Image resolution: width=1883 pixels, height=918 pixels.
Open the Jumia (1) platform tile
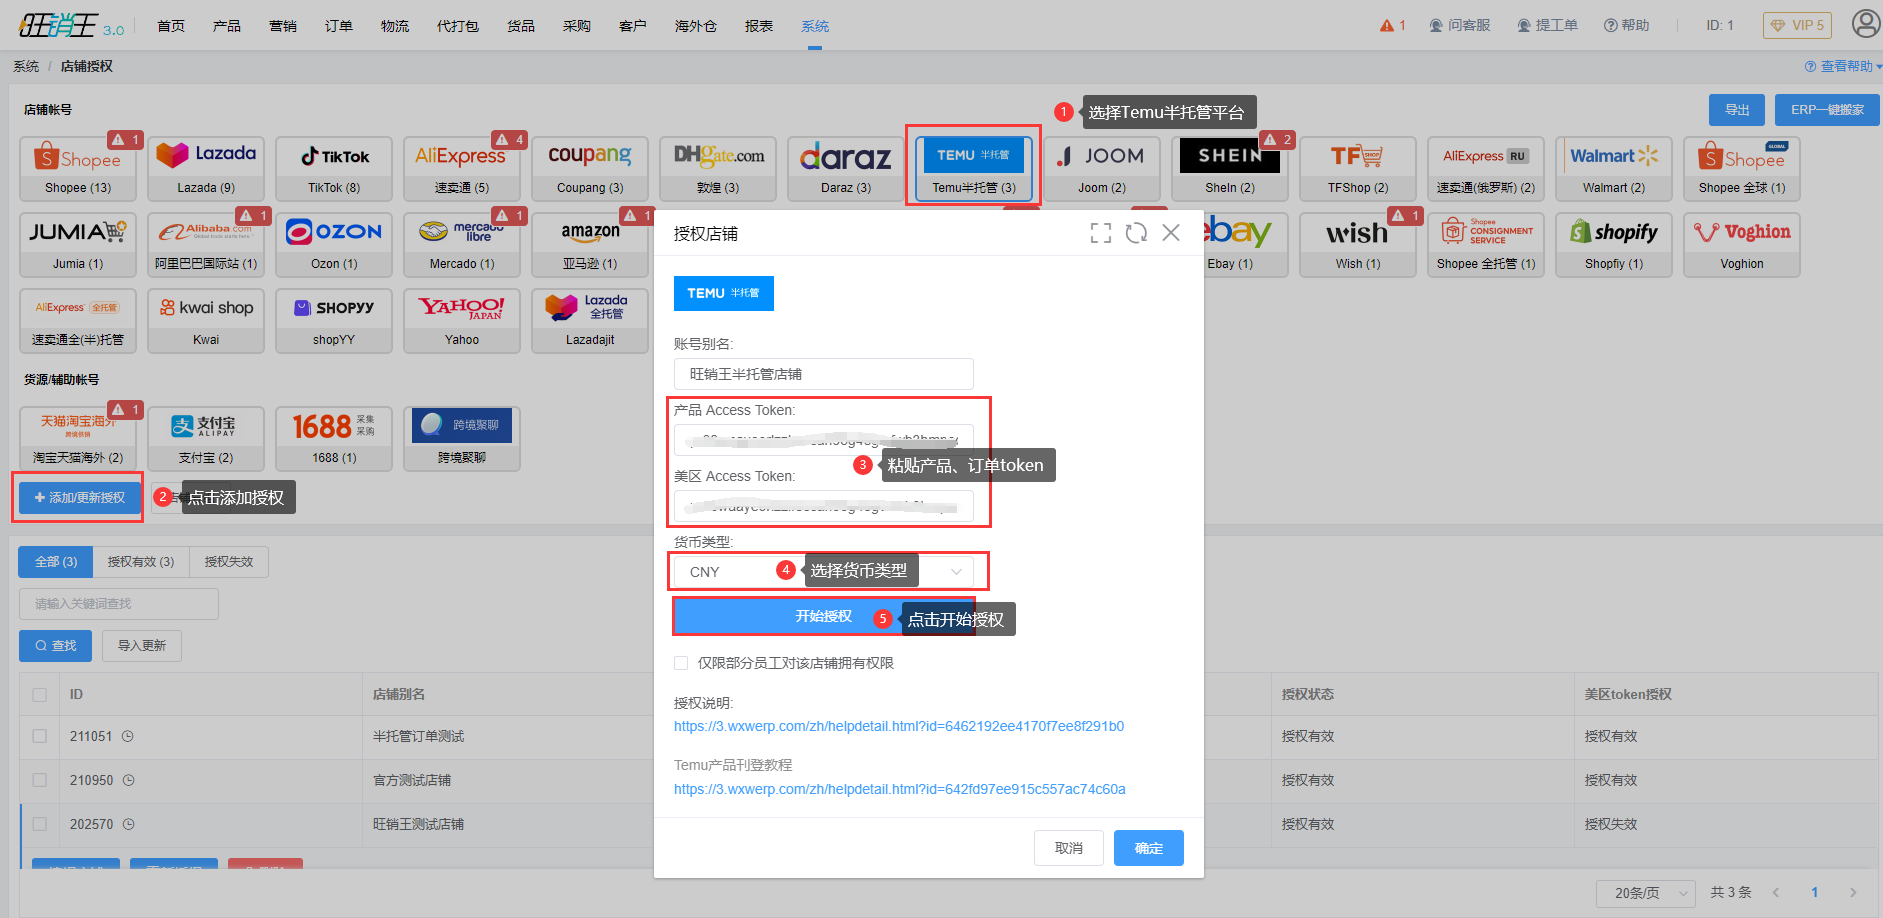click(x=78, y=244)
